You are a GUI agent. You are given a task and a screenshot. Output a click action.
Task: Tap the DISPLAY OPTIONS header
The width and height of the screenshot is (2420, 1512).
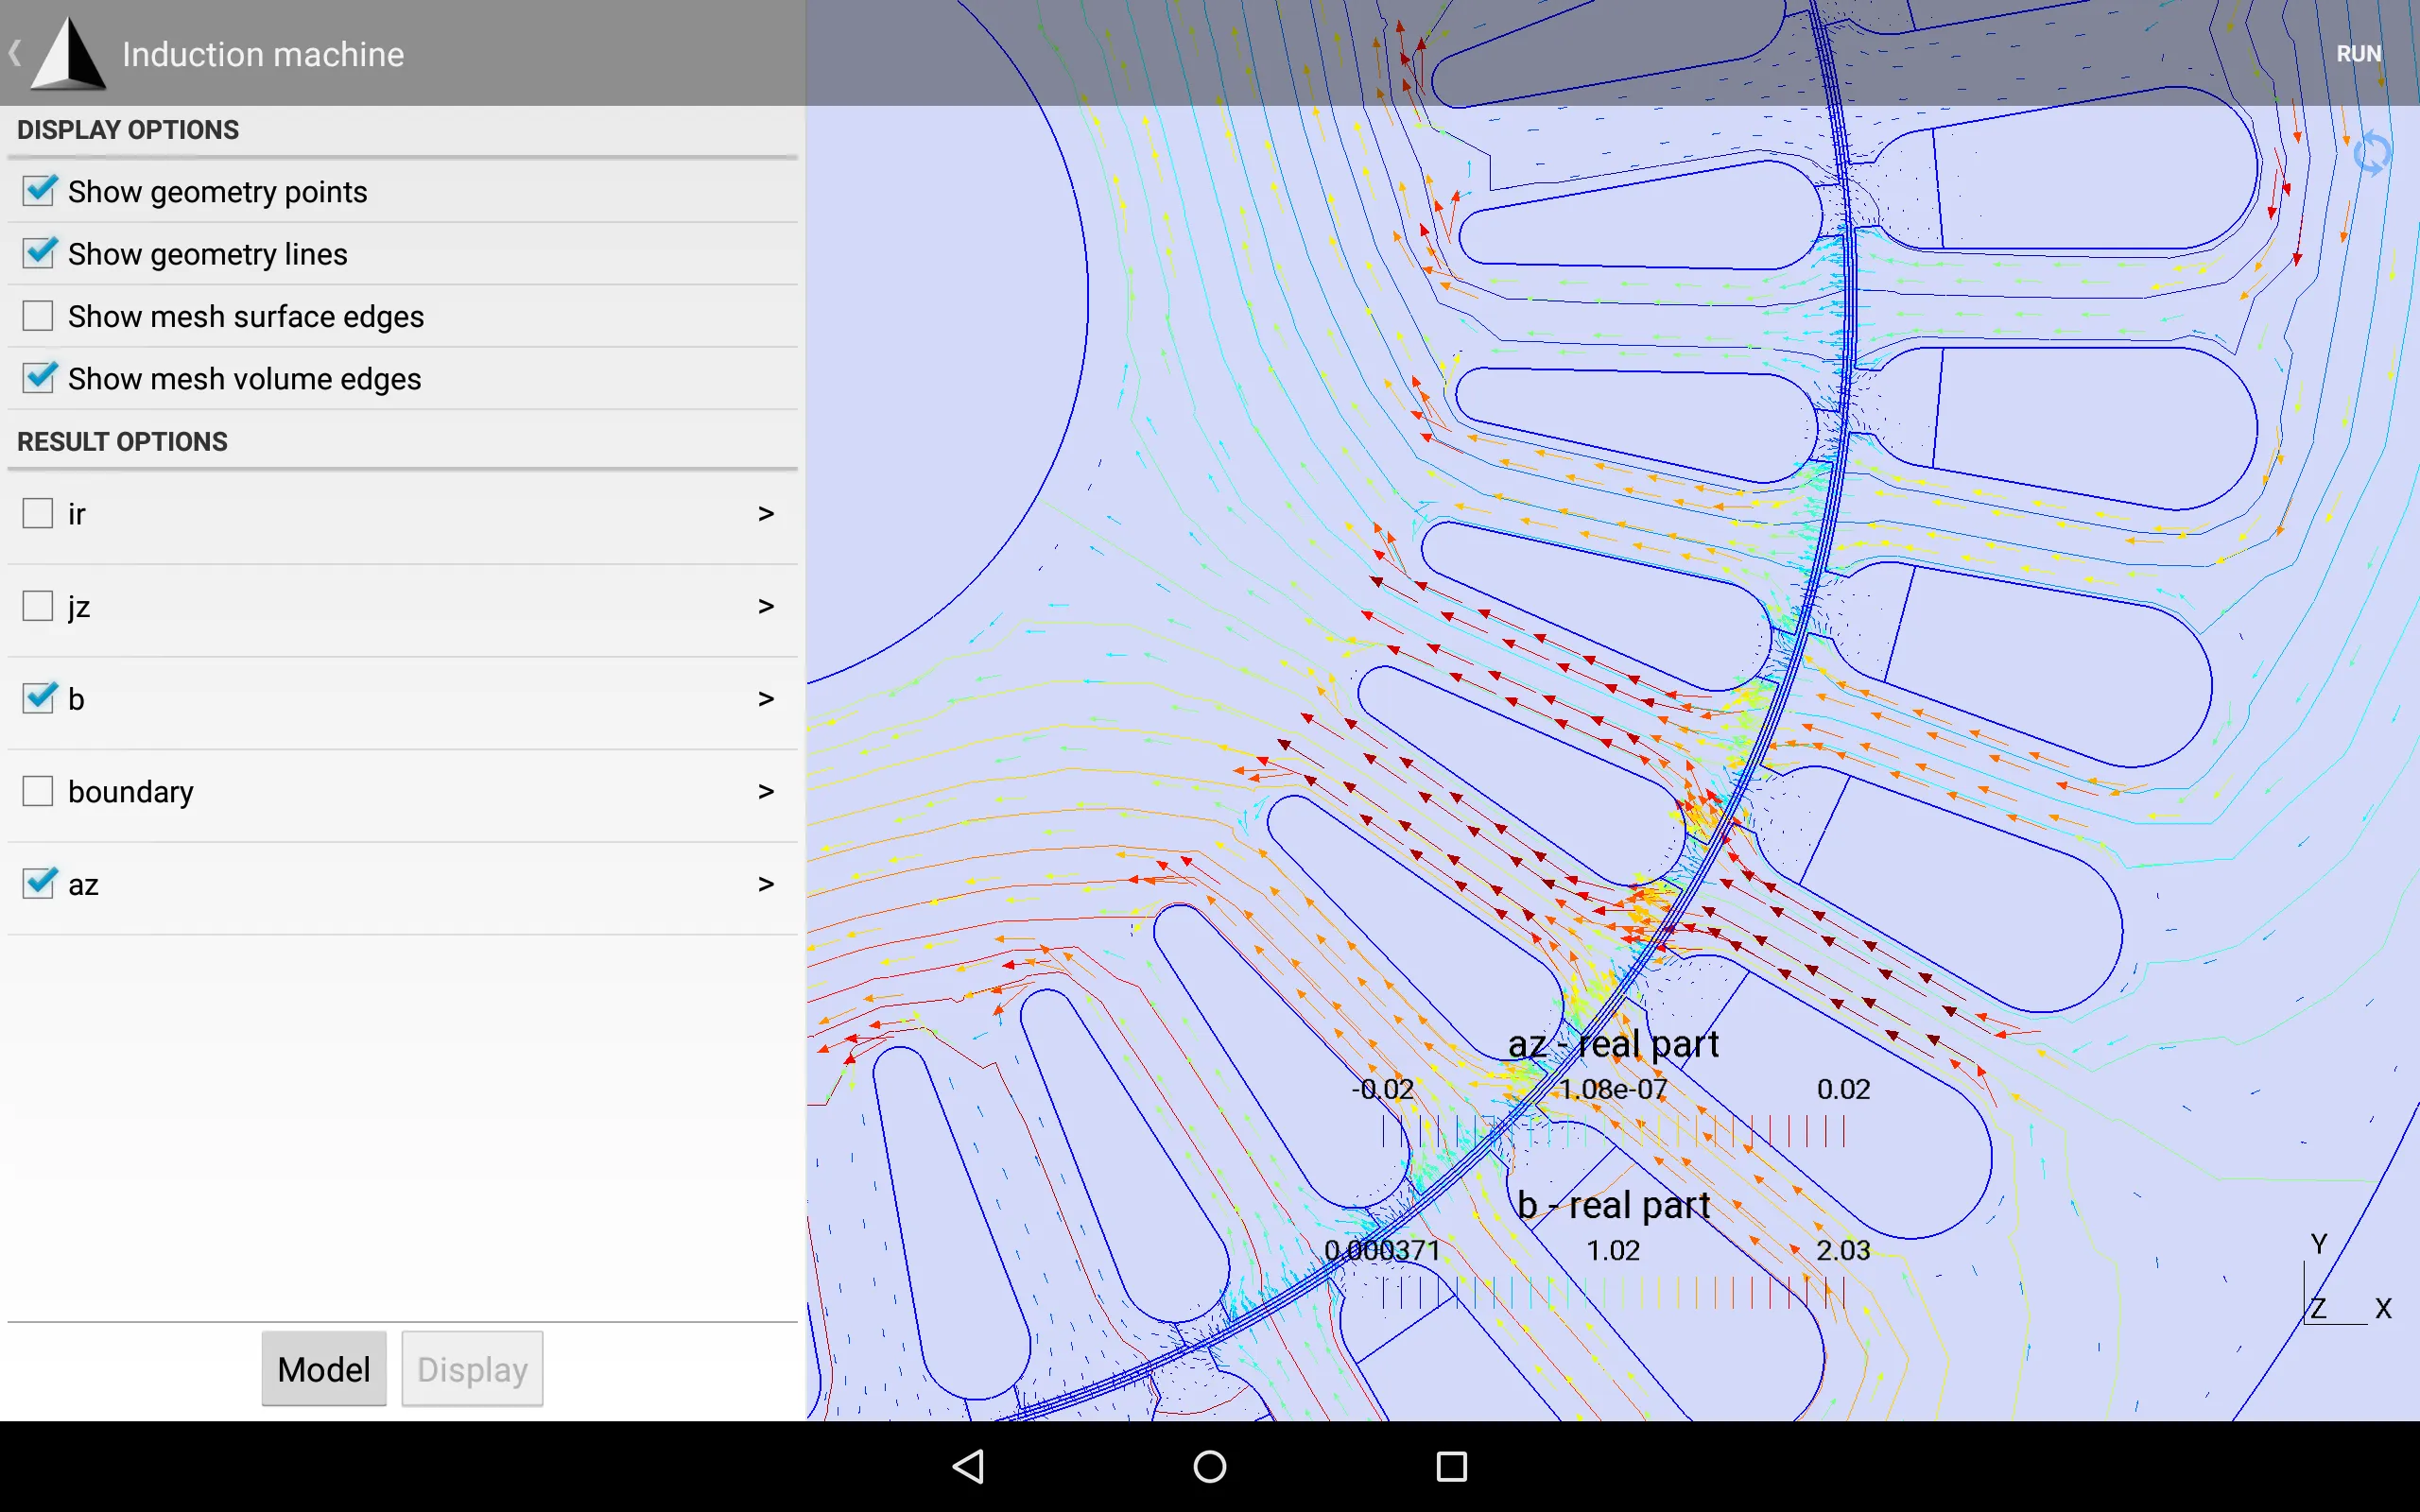(128, 130)
